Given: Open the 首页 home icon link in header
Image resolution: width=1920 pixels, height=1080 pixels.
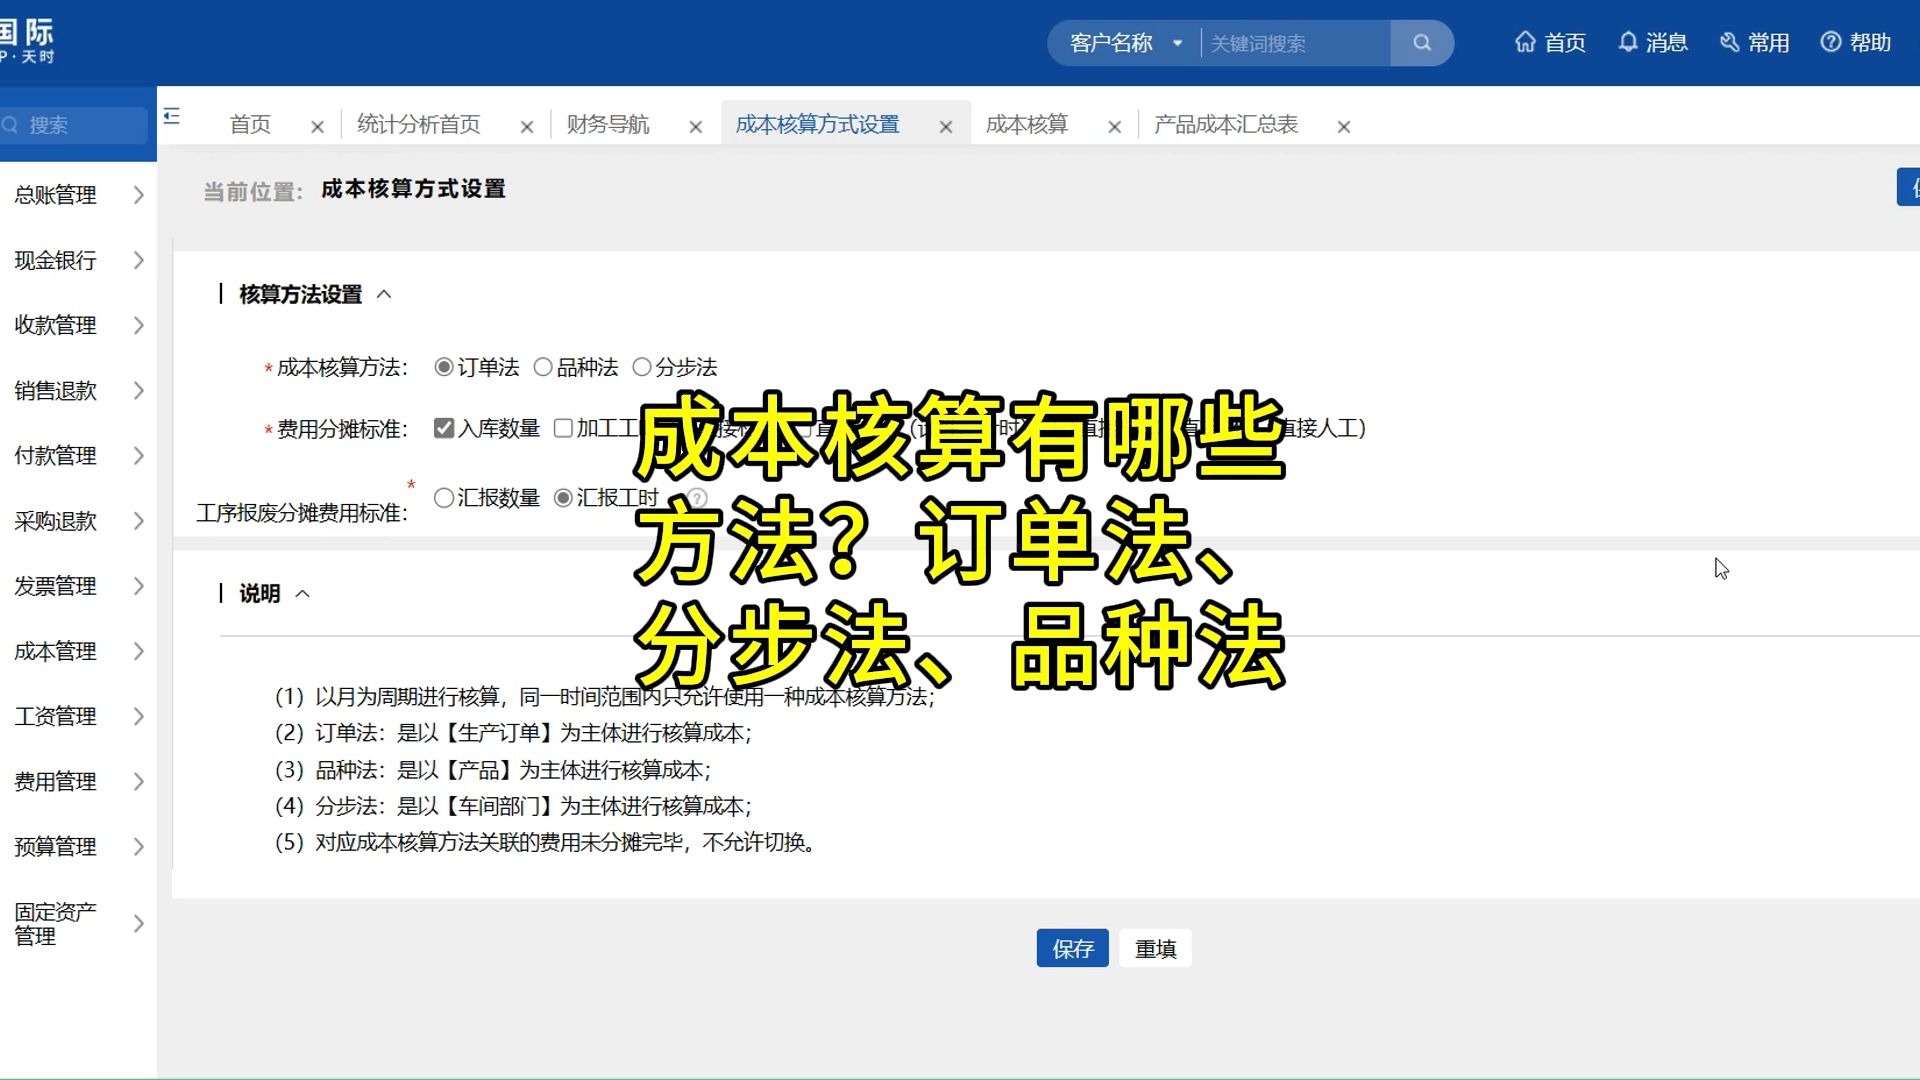Looking at the screenshot, I should (x=1550, y=43).
